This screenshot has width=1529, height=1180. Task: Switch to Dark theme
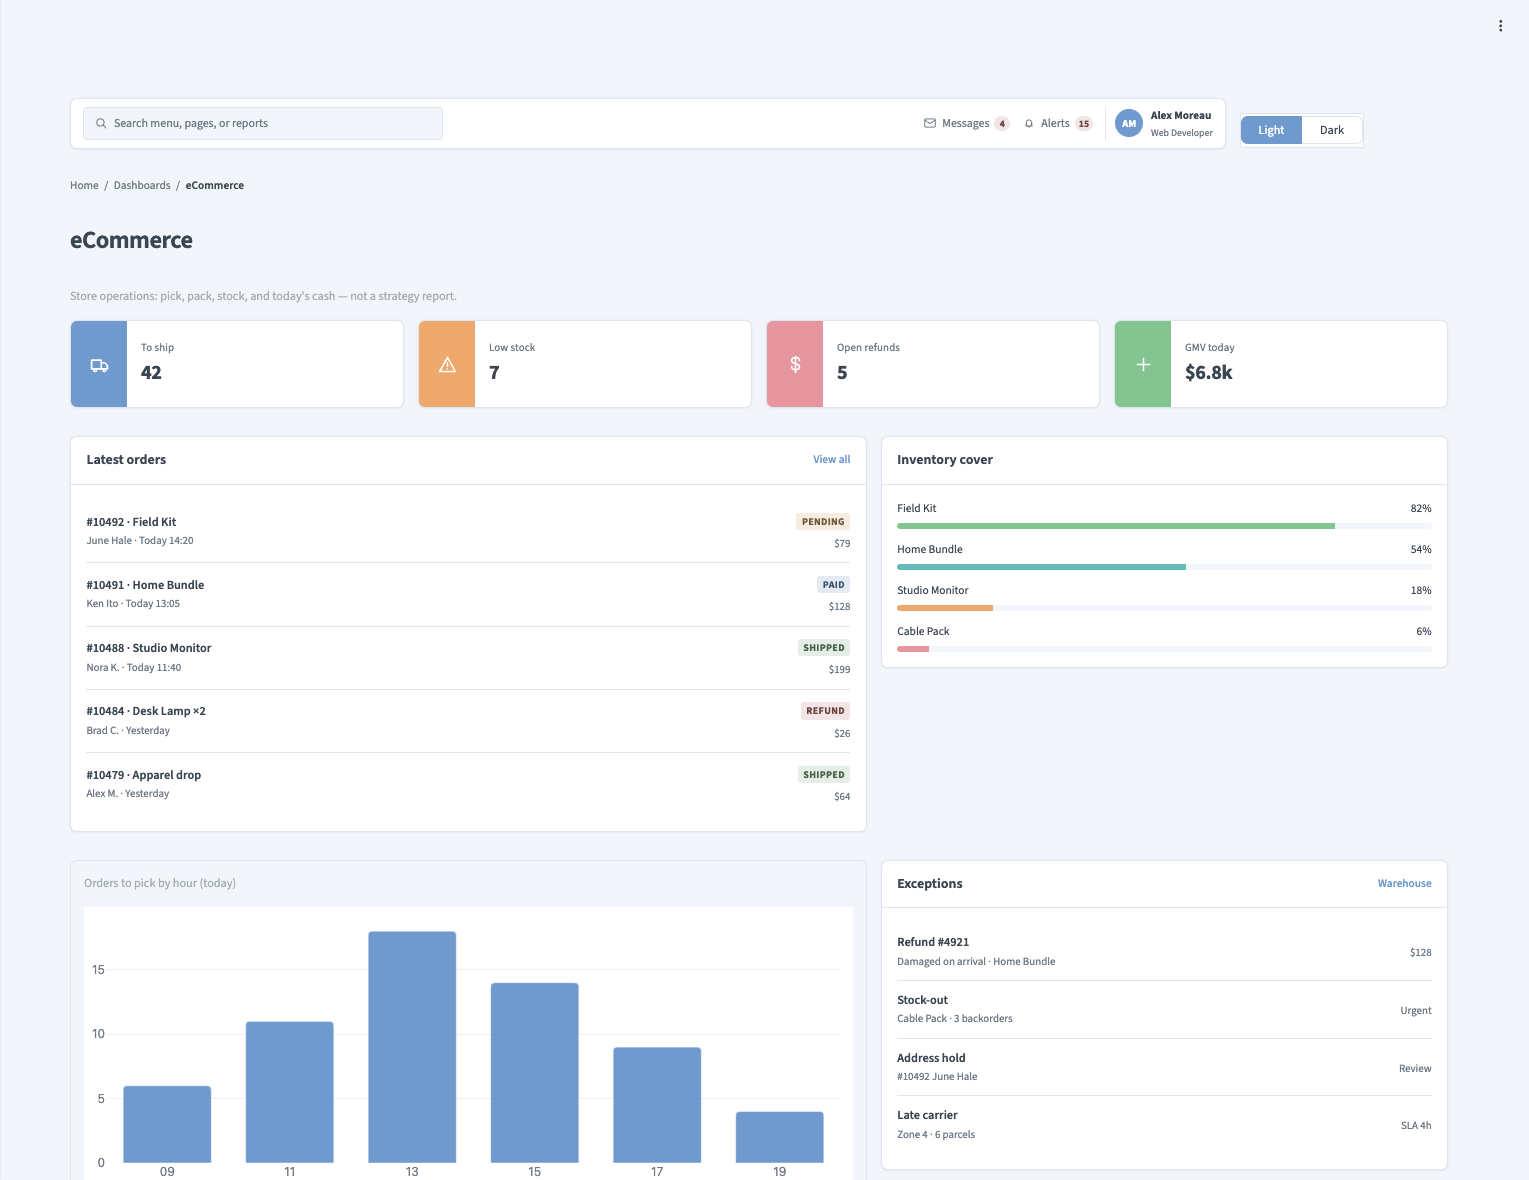[1332, 130]
